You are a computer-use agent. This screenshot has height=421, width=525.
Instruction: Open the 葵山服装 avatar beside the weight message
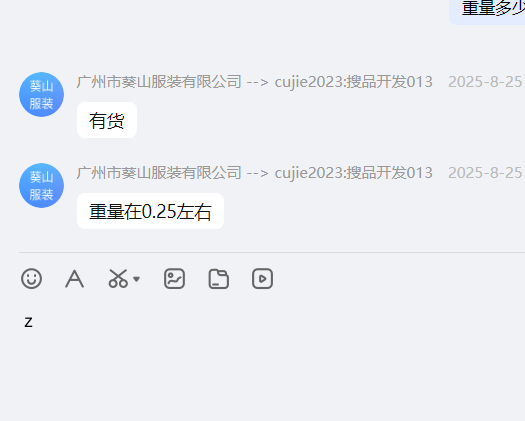[42, 186]
